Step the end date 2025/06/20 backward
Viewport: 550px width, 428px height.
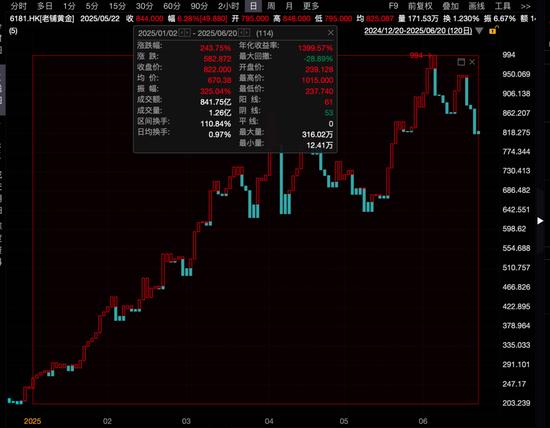click(241, 33)
